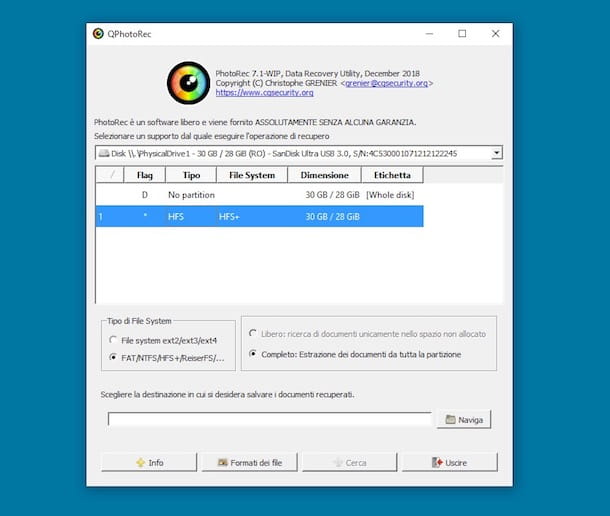Expand the physical drive selection dropdown arrow
Viewport: 610px width, 516px height.
pyautogui.click(x=496, y=153)
